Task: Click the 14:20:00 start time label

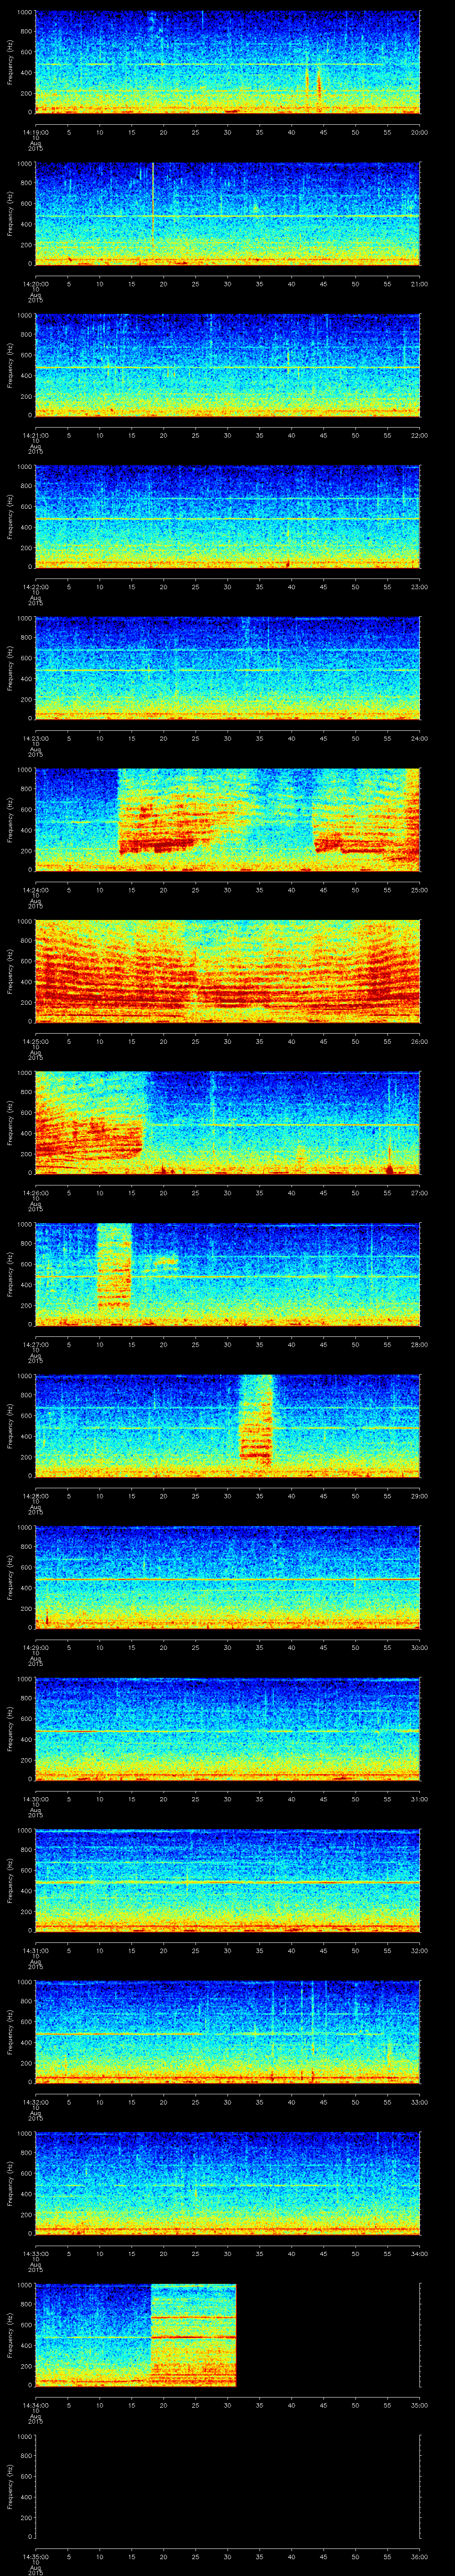Action: tap(35, 284)
